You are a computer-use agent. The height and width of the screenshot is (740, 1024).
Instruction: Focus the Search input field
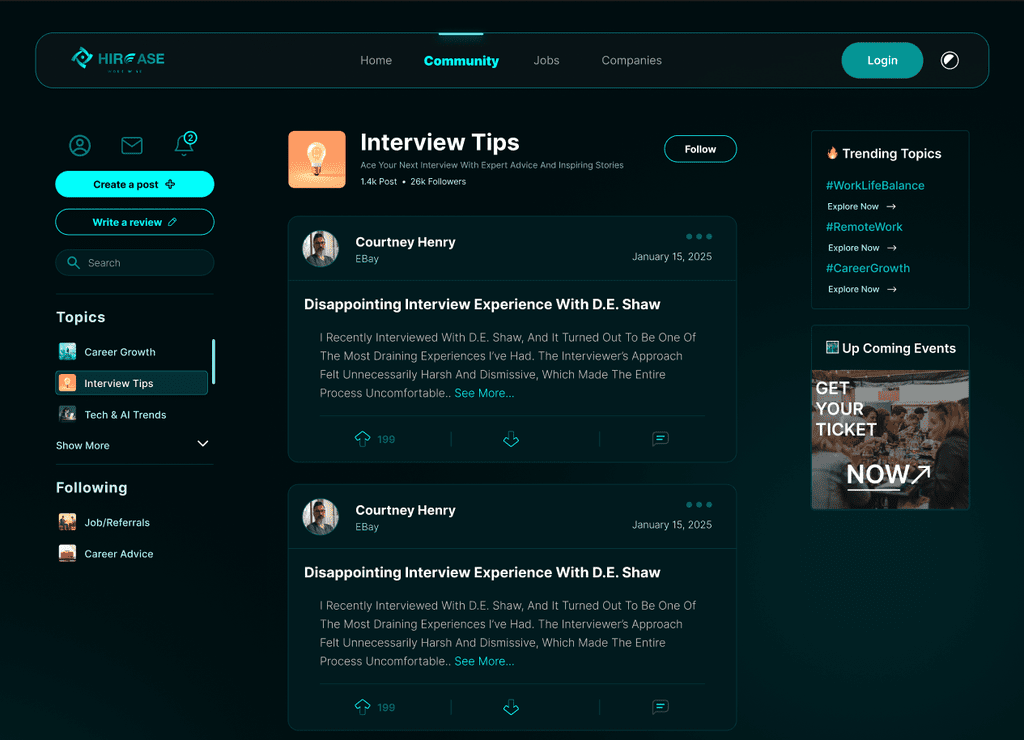click(135, 263)
